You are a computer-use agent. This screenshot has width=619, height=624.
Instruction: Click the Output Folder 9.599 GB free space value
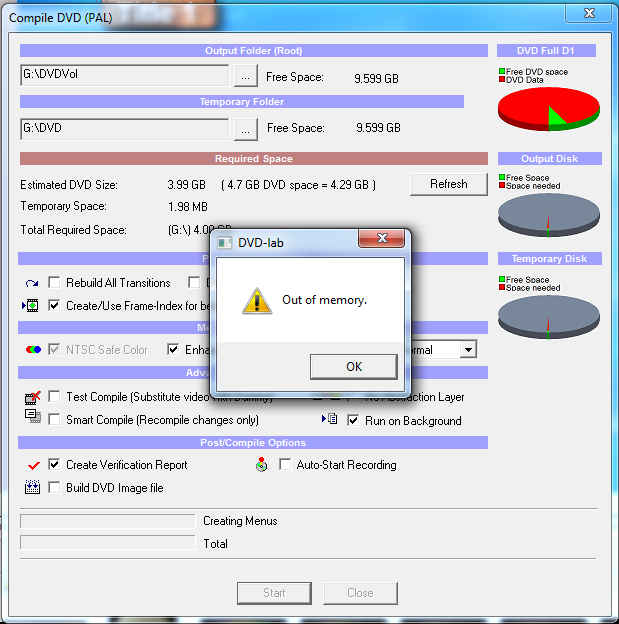pos(376,79)
